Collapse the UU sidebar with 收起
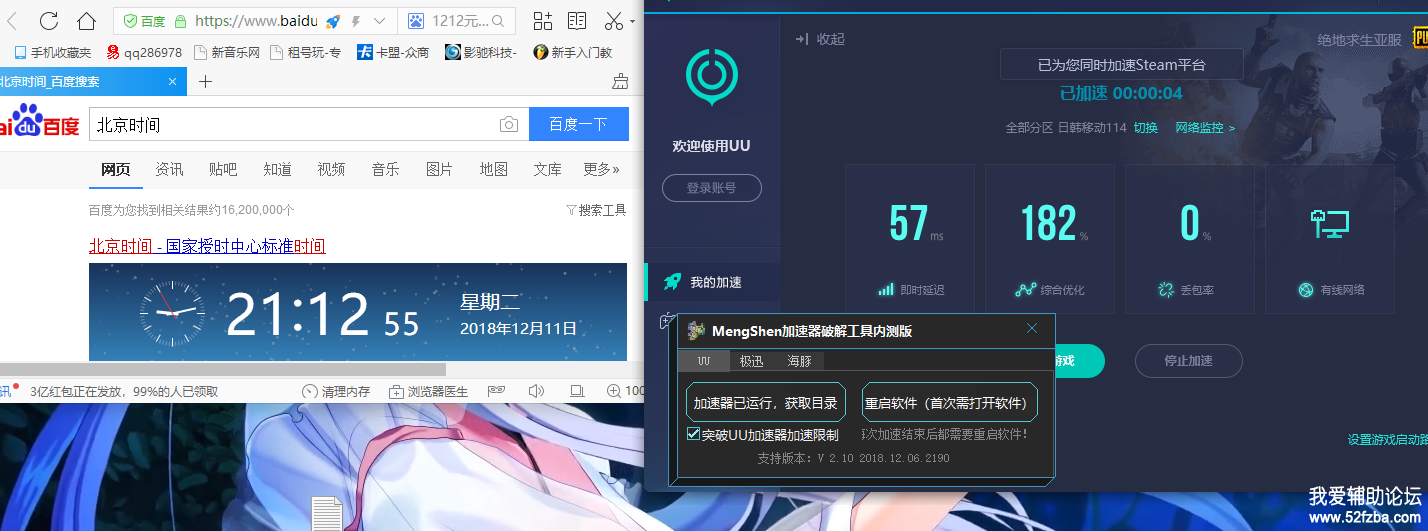This screenshot has height=531, width=1428. [x=820, y=39]
